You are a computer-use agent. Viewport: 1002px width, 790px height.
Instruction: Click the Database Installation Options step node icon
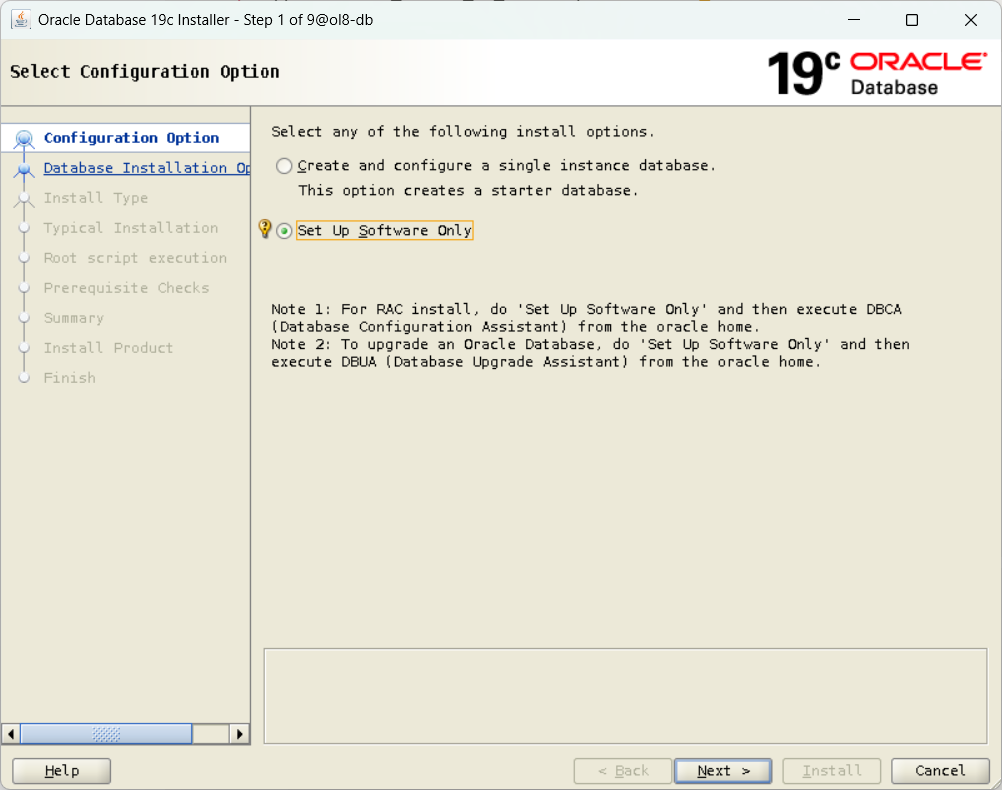[x=24, y=169]
